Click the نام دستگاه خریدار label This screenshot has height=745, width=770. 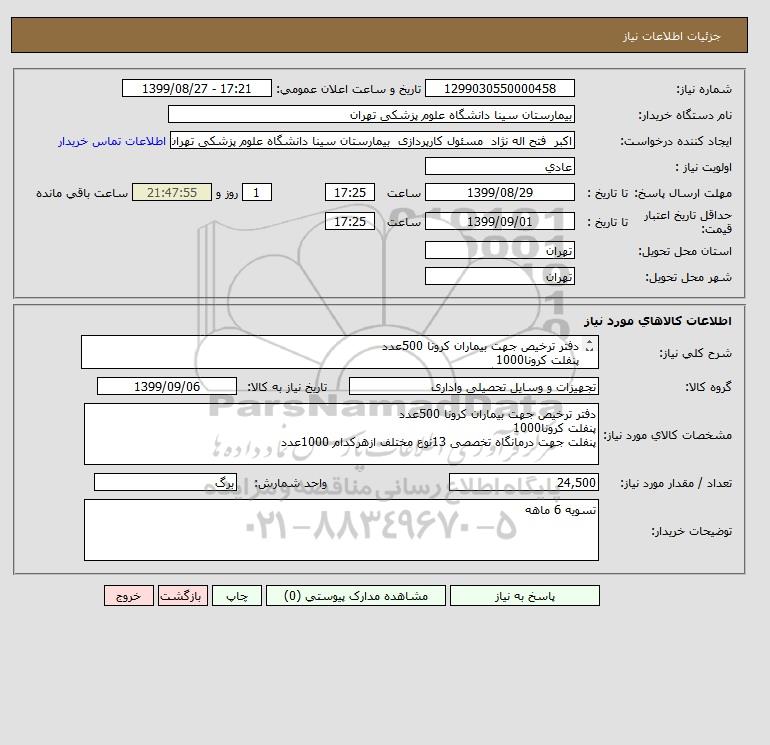point(685,115)
